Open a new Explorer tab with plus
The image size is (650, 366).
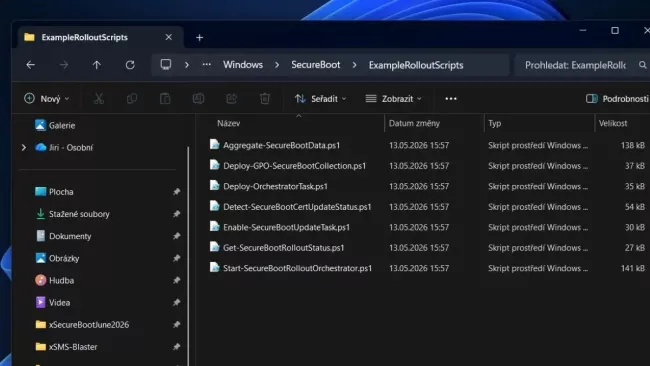199,38
